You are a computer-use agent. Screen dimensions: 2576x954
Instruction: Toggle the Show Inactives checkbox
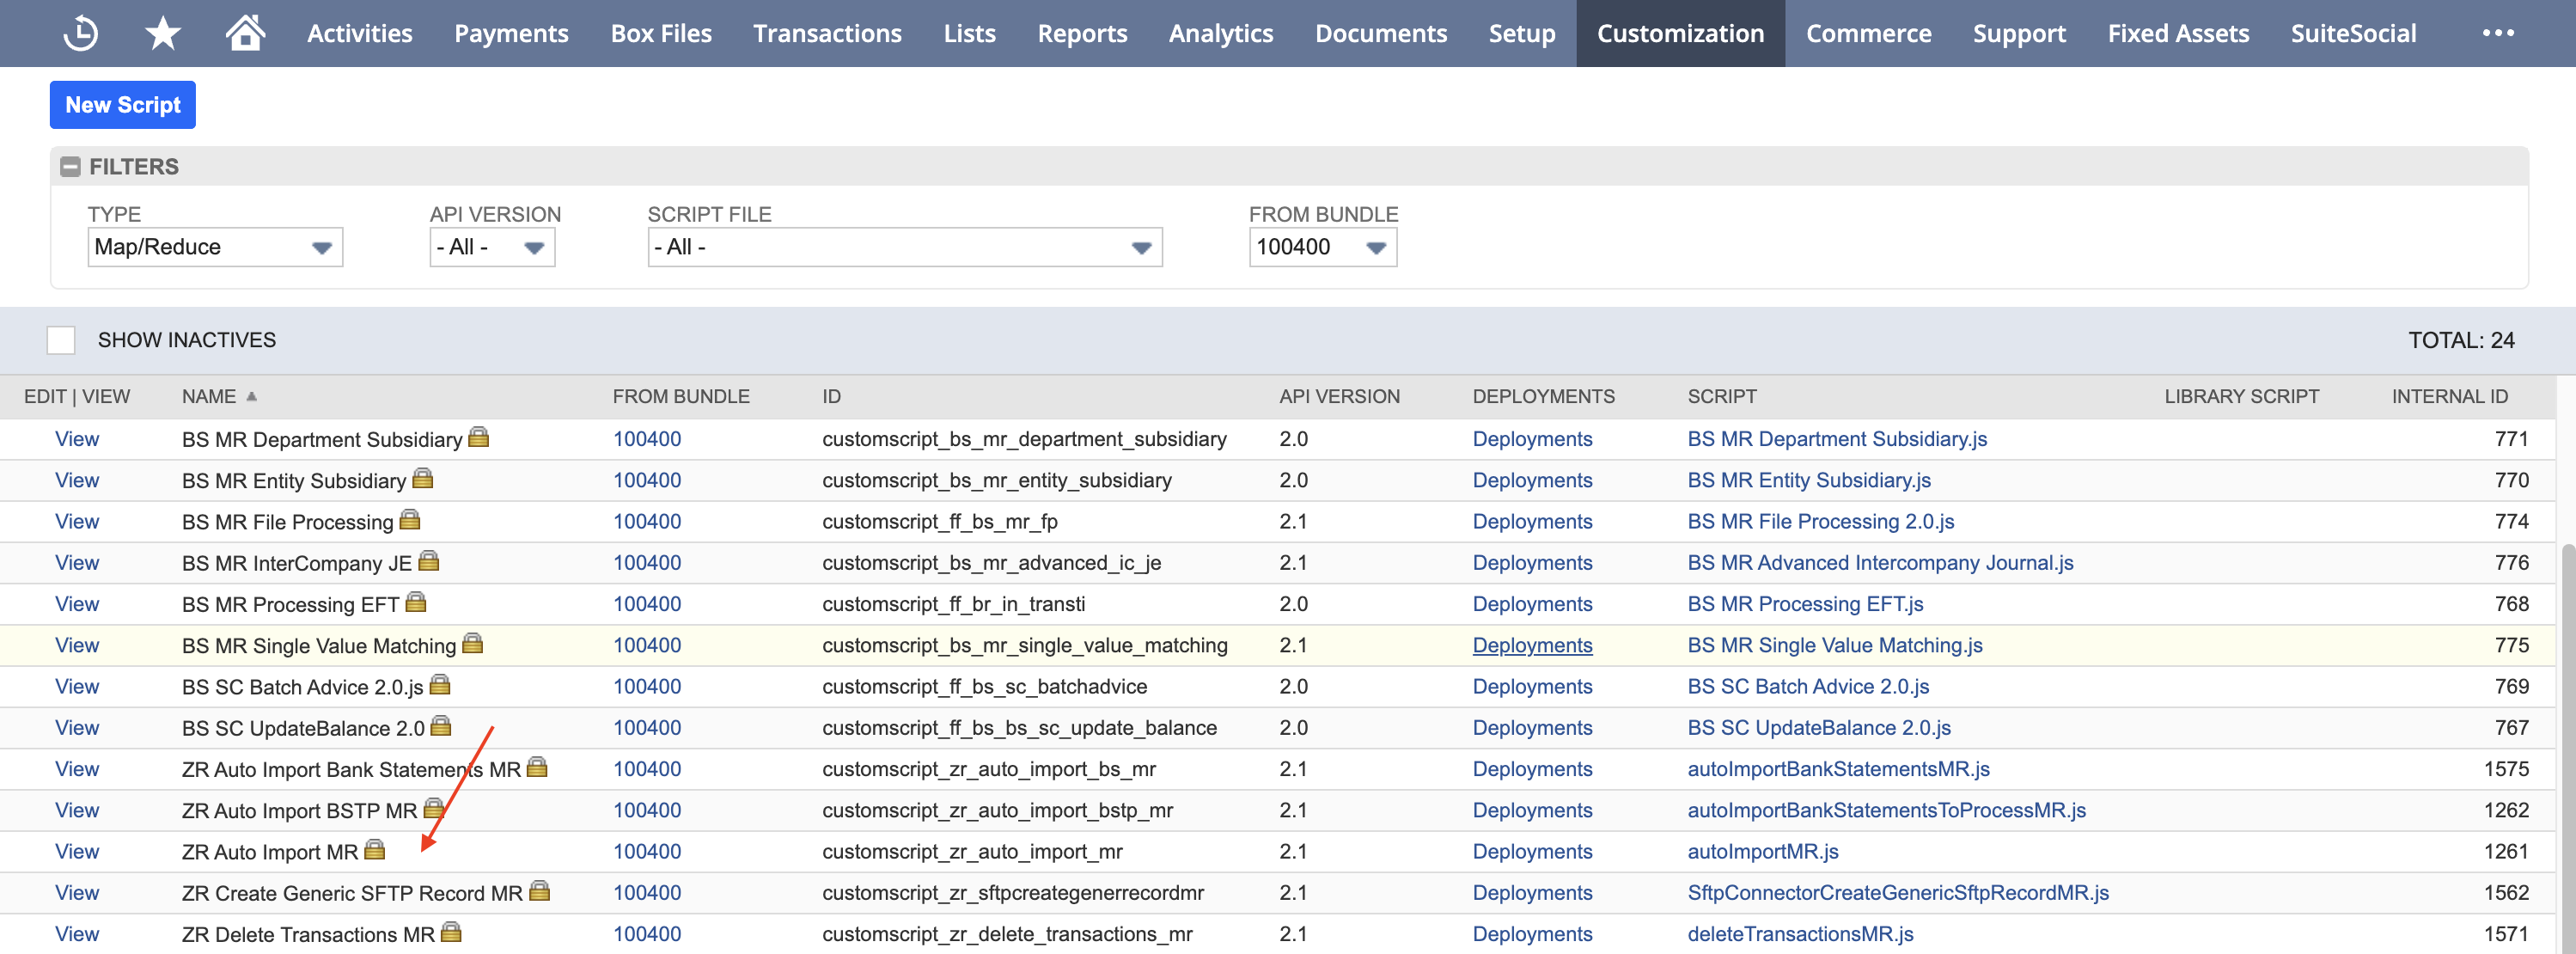pos(61,340)
